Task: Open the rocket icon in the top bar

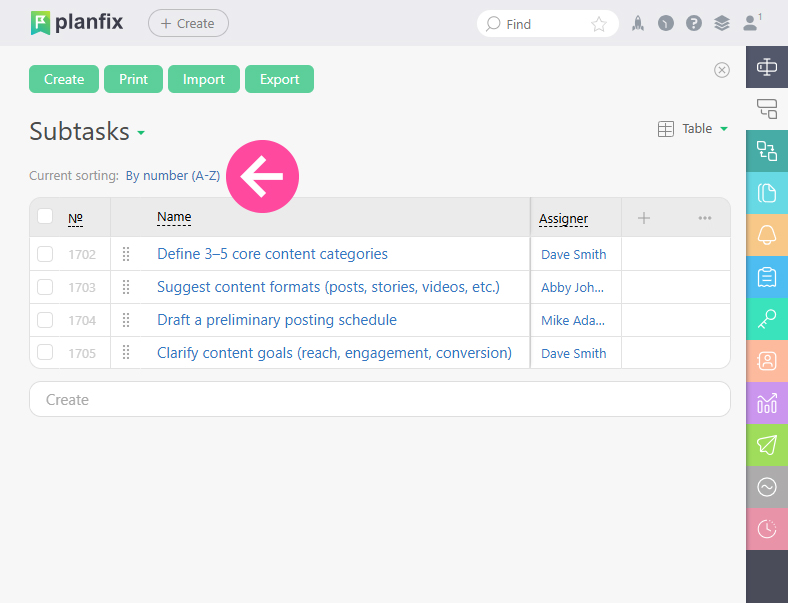Action: tap(638, 24)
